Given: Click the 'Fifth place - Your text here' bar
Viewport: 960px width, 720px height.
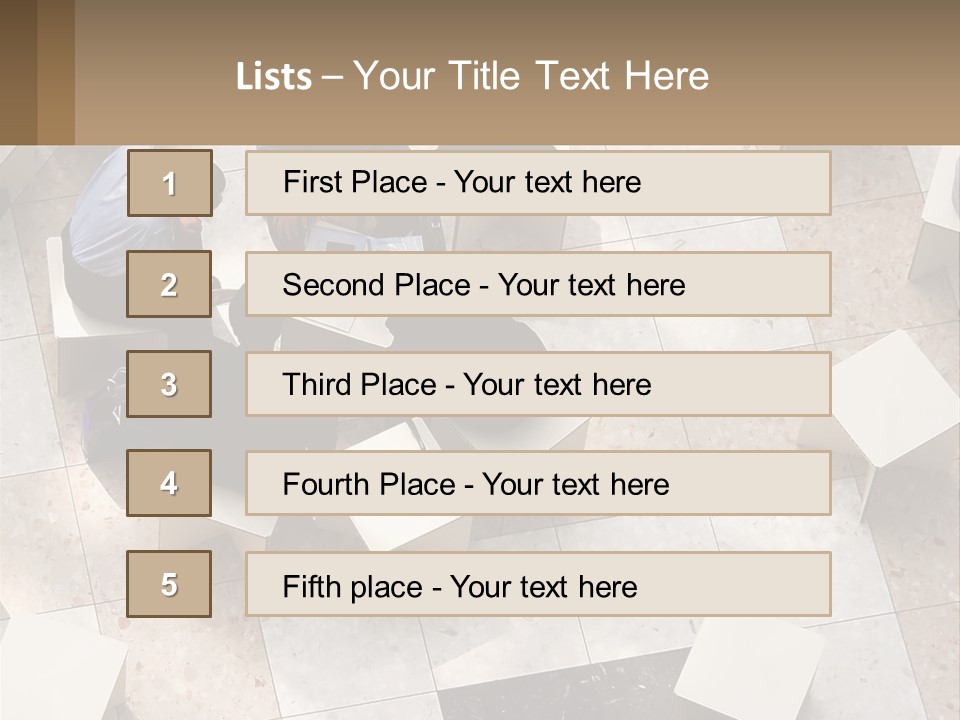Looking at the screenshot, I should 538,585.
